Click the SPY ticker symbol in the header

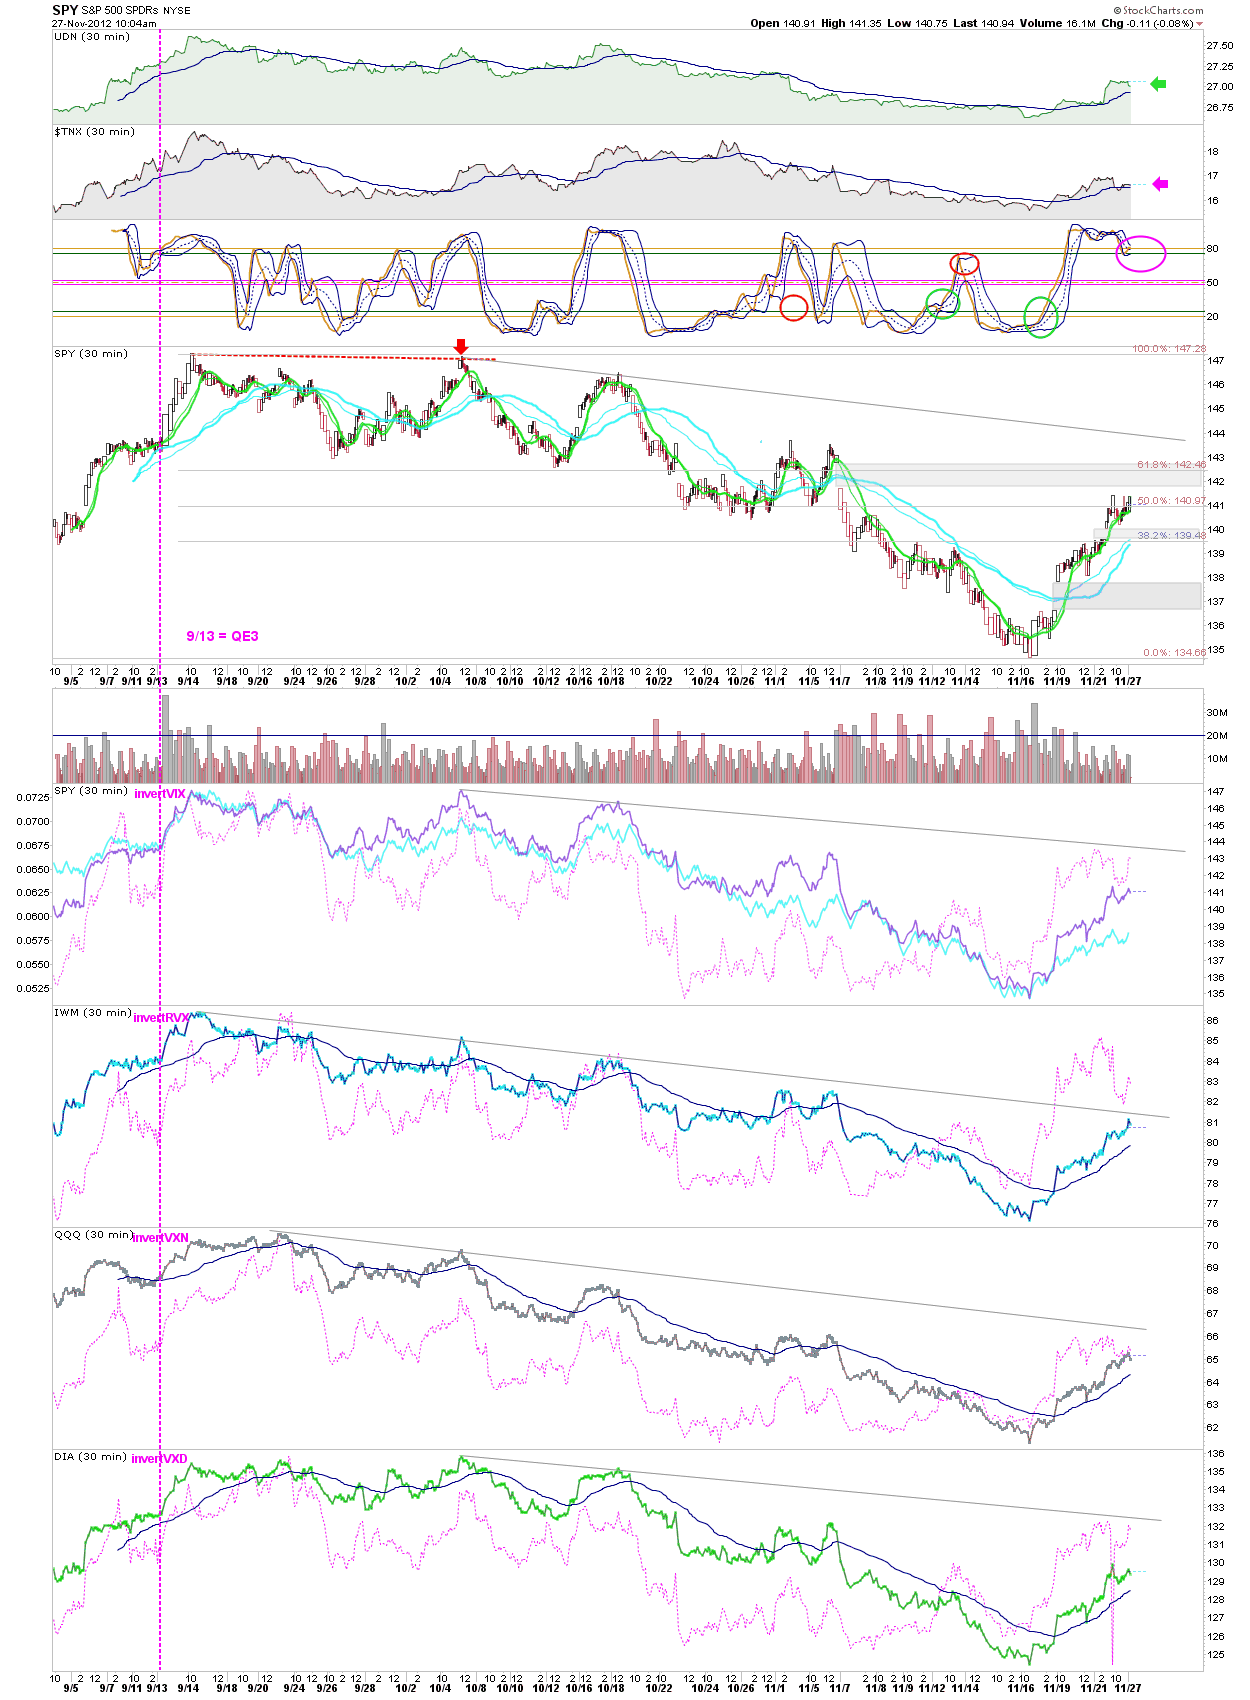tap(65, 10)
